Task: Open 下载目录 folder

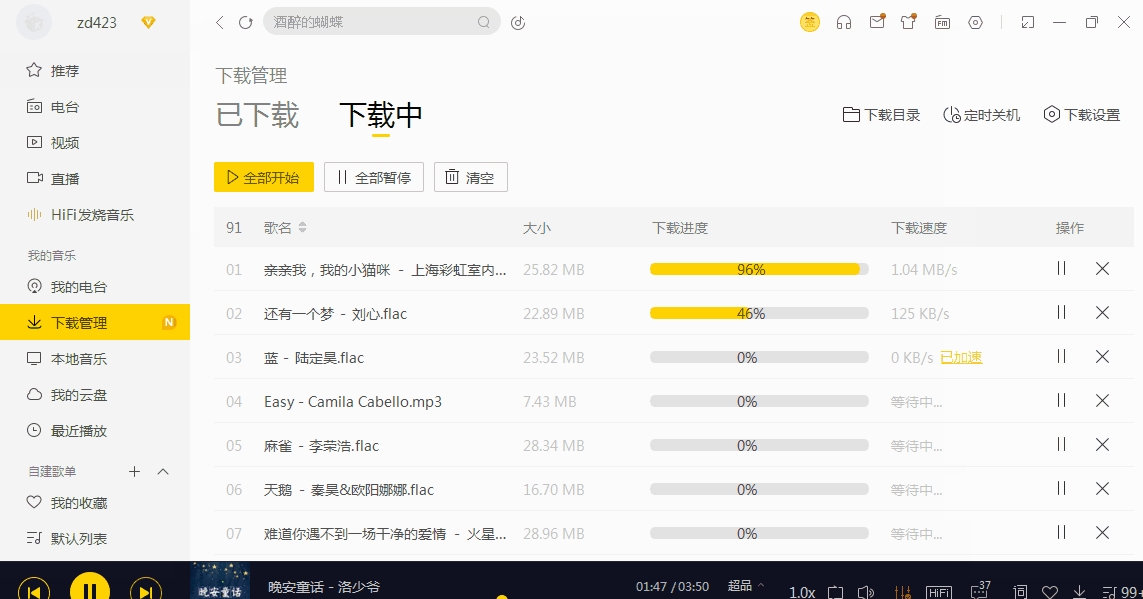Action: (x=881, y=115)
